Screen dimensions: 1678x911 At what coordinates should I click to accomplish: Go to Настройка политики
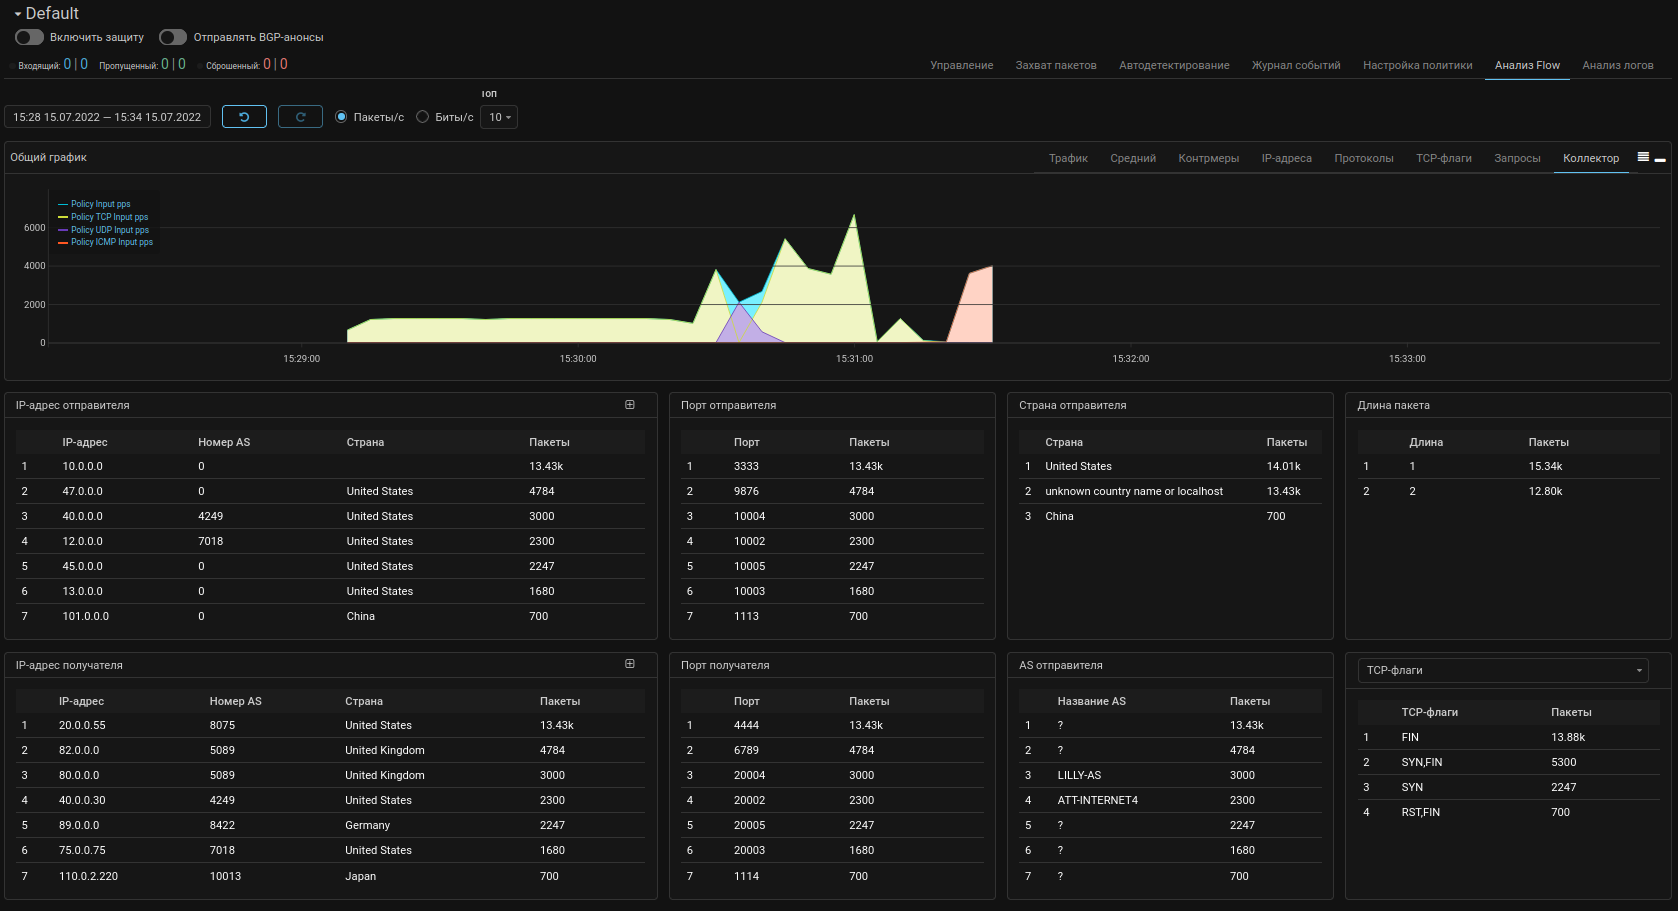(1417, 65)
